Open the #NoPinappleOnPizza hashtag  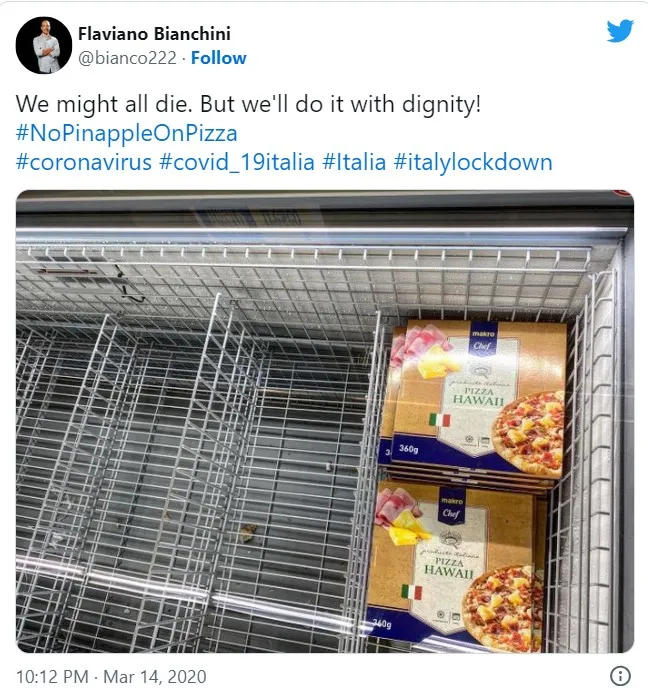point(126,133)
